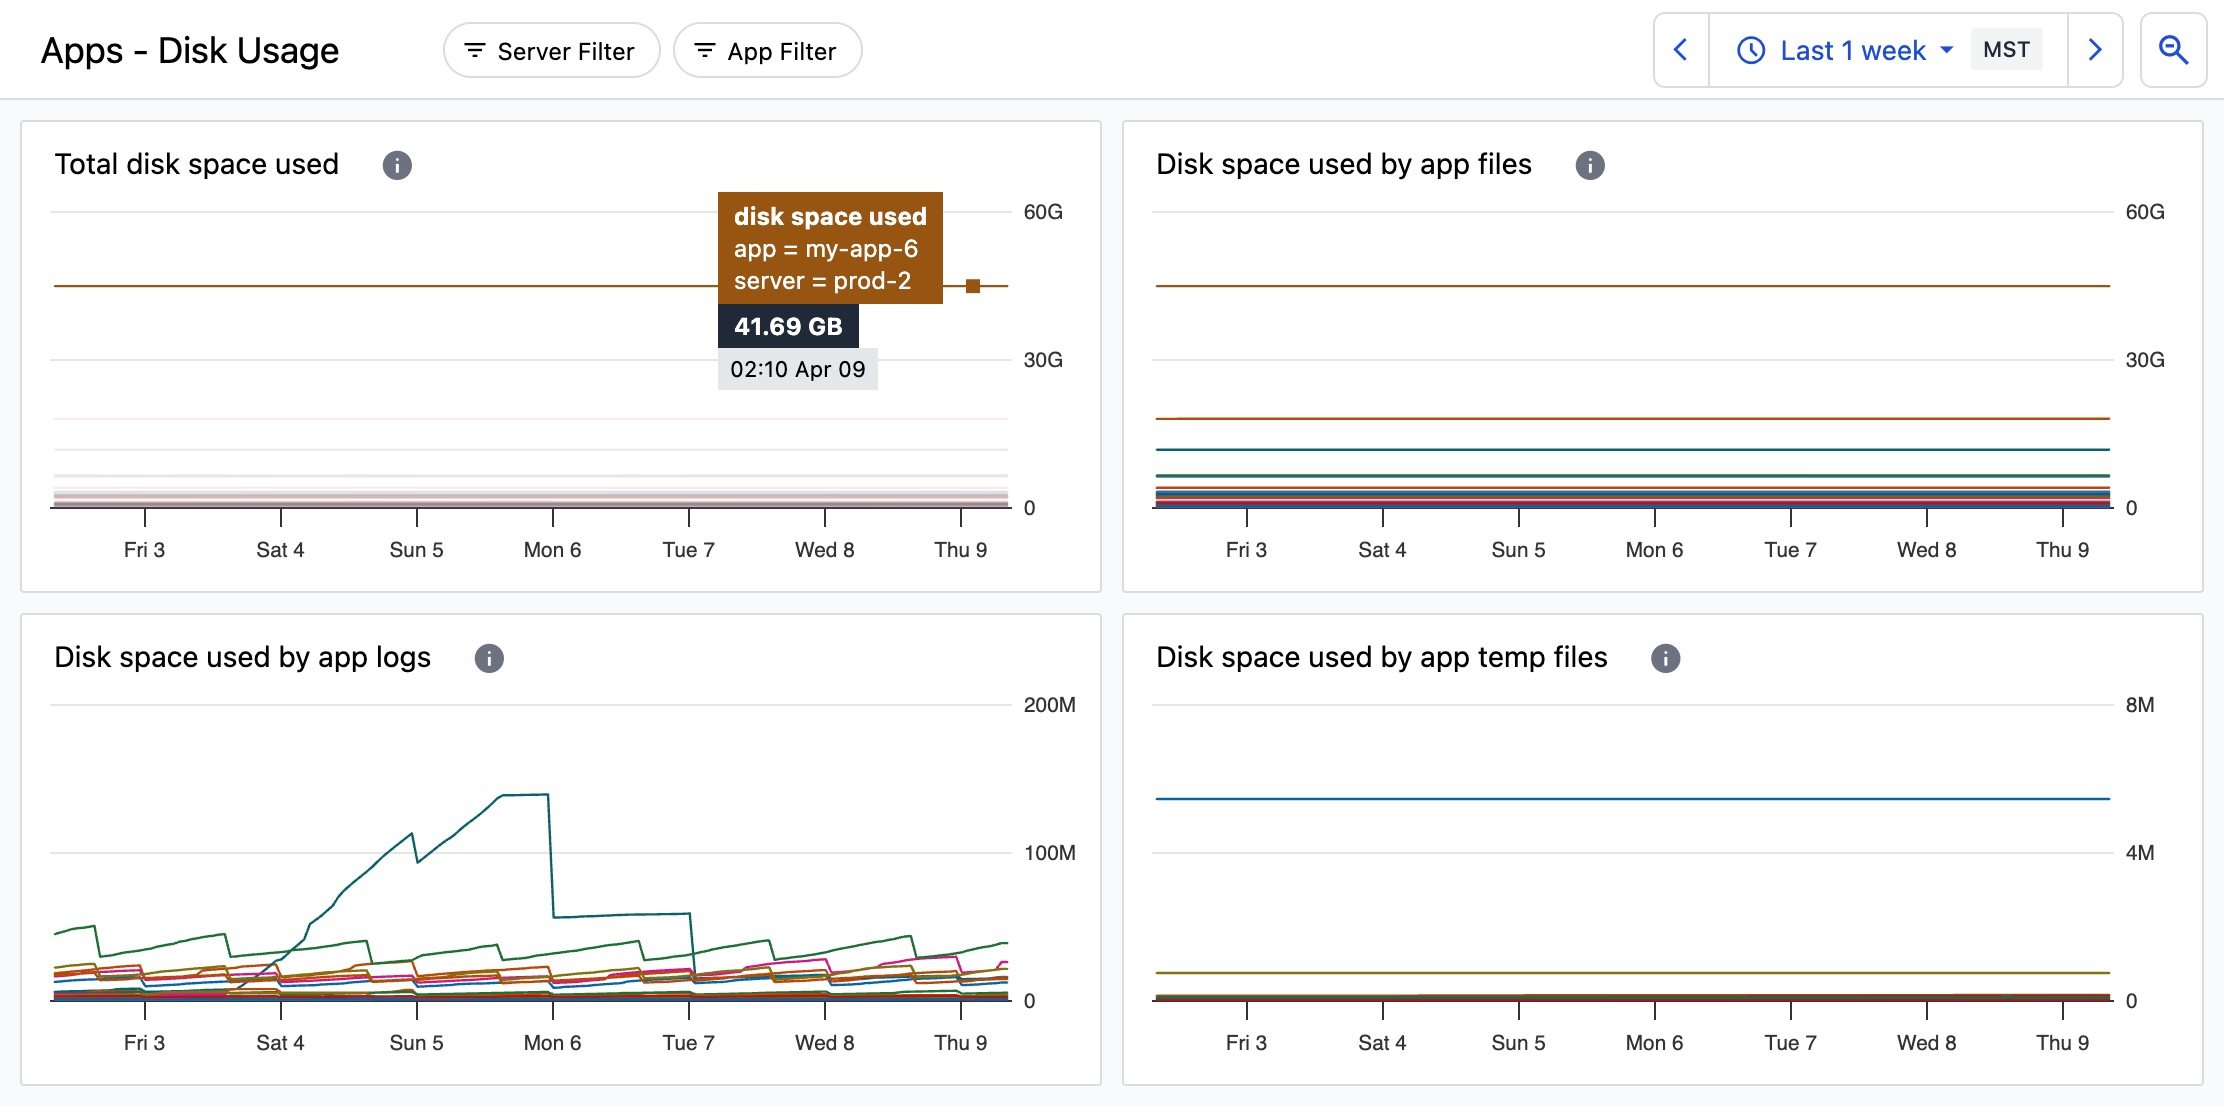This screenshot has height=1106, width=2224.
Task: Click the MST timezone badge
Action: coord(2005,50)
